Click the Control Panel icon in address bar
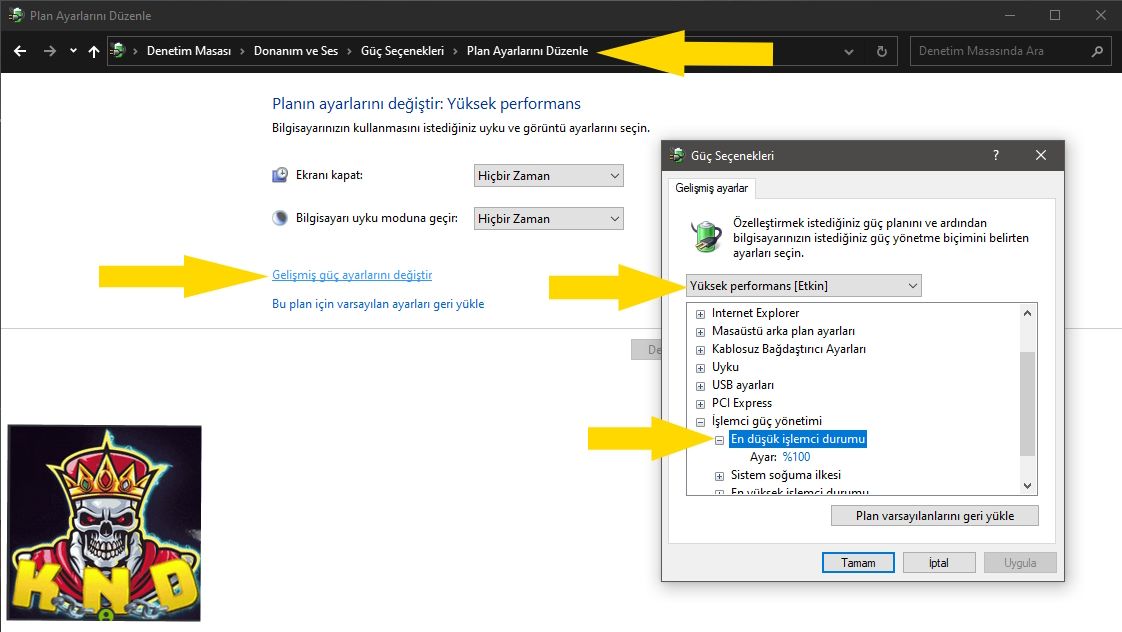The image size is (1122, 632). pyautogui.click(x=118, y=51)
